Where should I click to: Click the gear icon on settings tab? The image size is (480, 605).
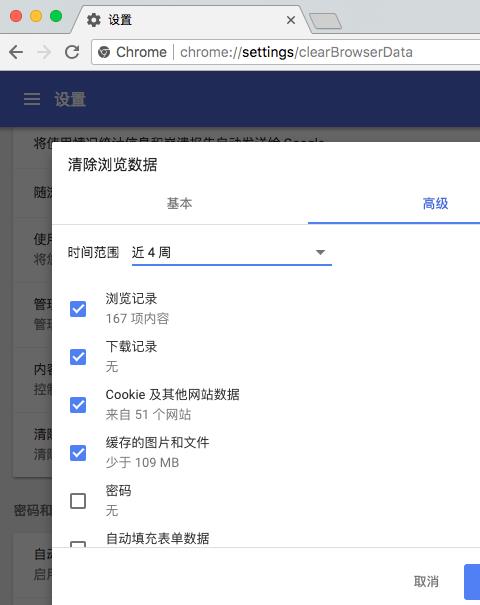tap(93, 20)
